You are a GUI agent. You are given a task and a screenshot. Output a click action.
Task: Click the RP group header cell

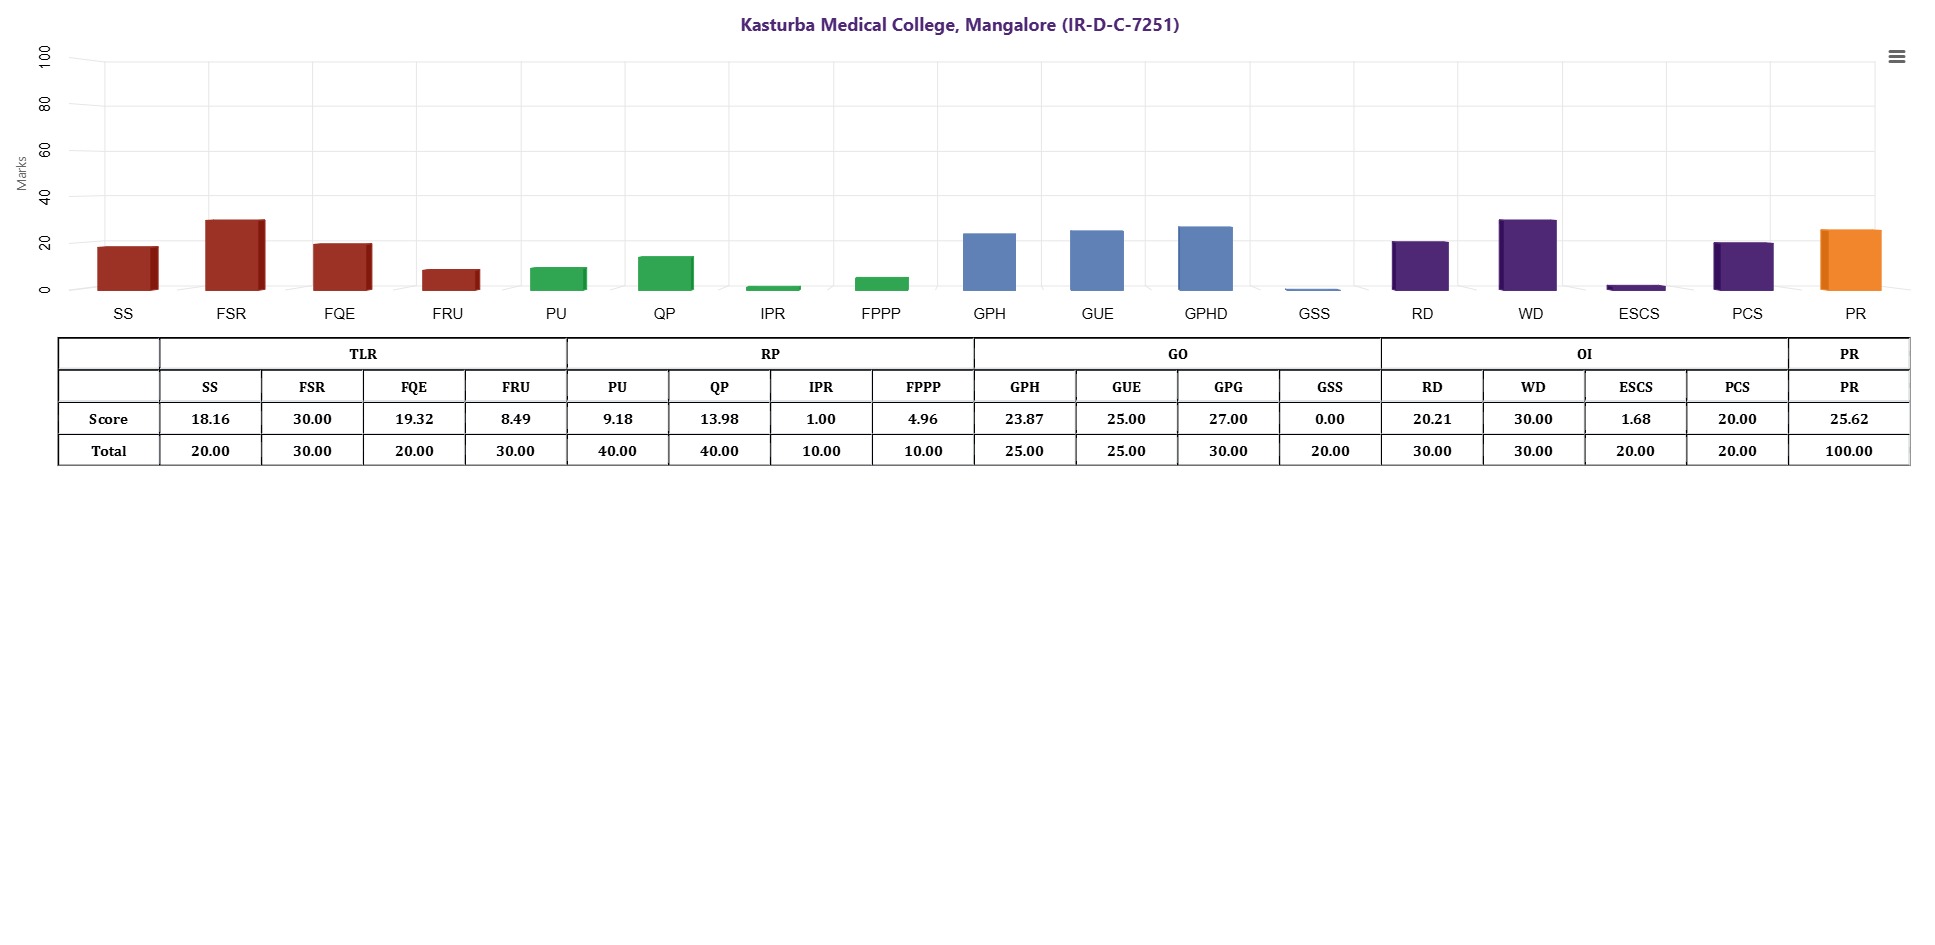770,354
